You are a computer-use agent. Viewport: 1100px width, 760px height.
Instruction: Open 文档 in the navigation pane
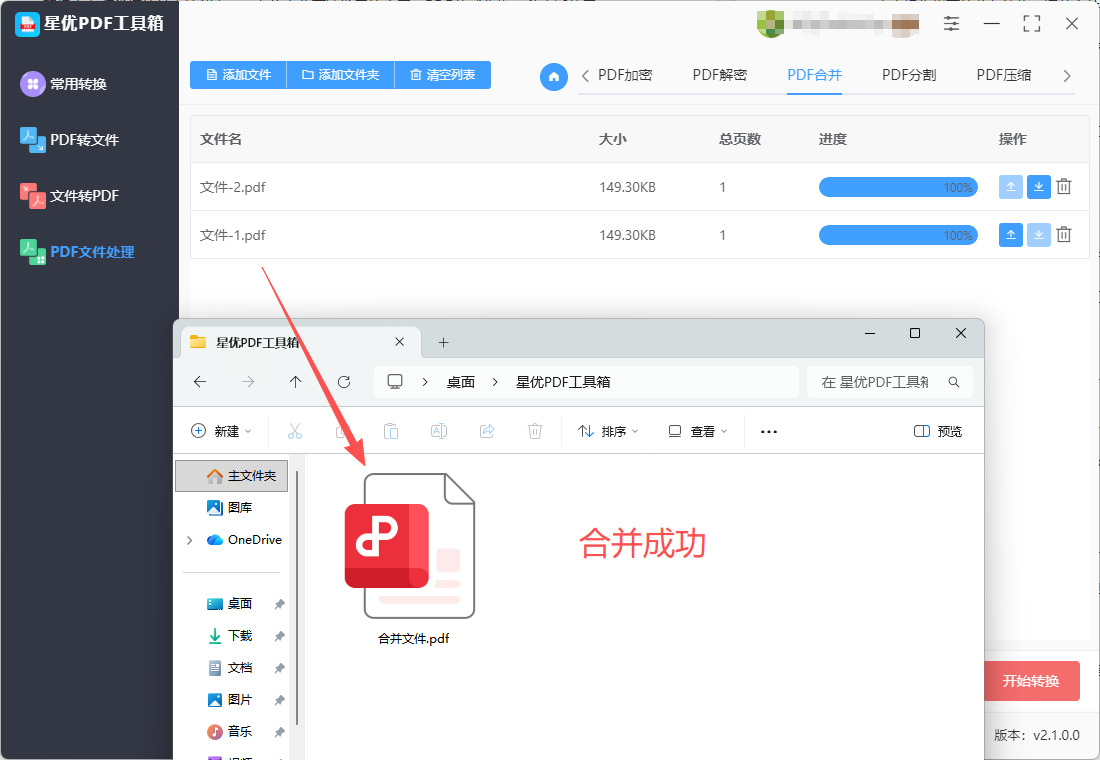pos(232,667)
